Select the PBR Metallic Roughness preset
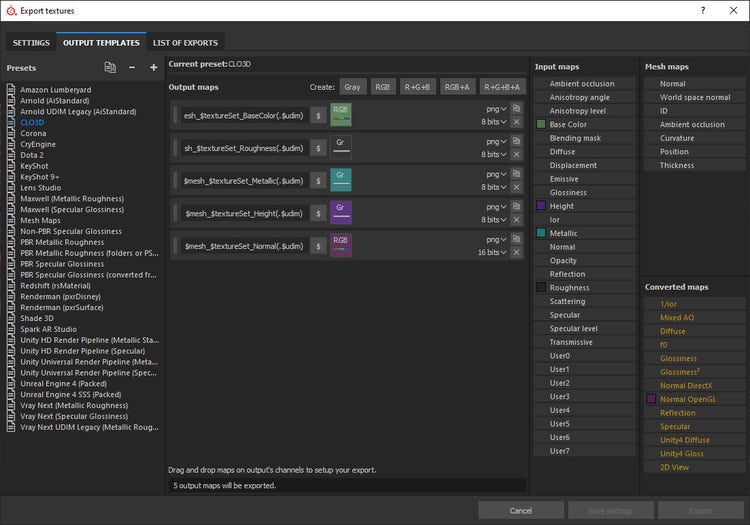 tap(62, 242)
